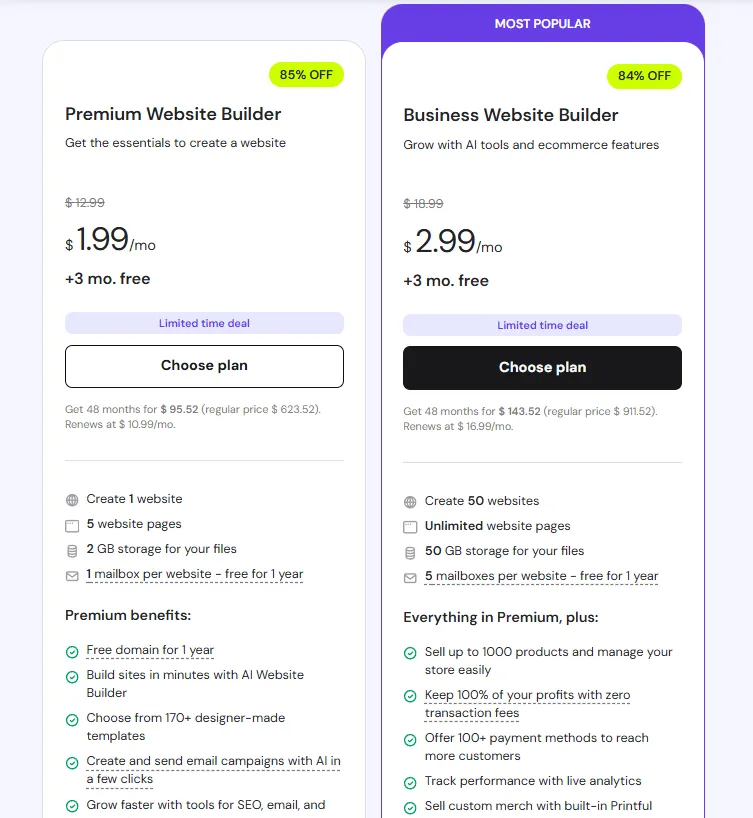753x818 pixels.
Task: Click the 85% OFF badge on Premium plan
Action: tap(306, 74)
